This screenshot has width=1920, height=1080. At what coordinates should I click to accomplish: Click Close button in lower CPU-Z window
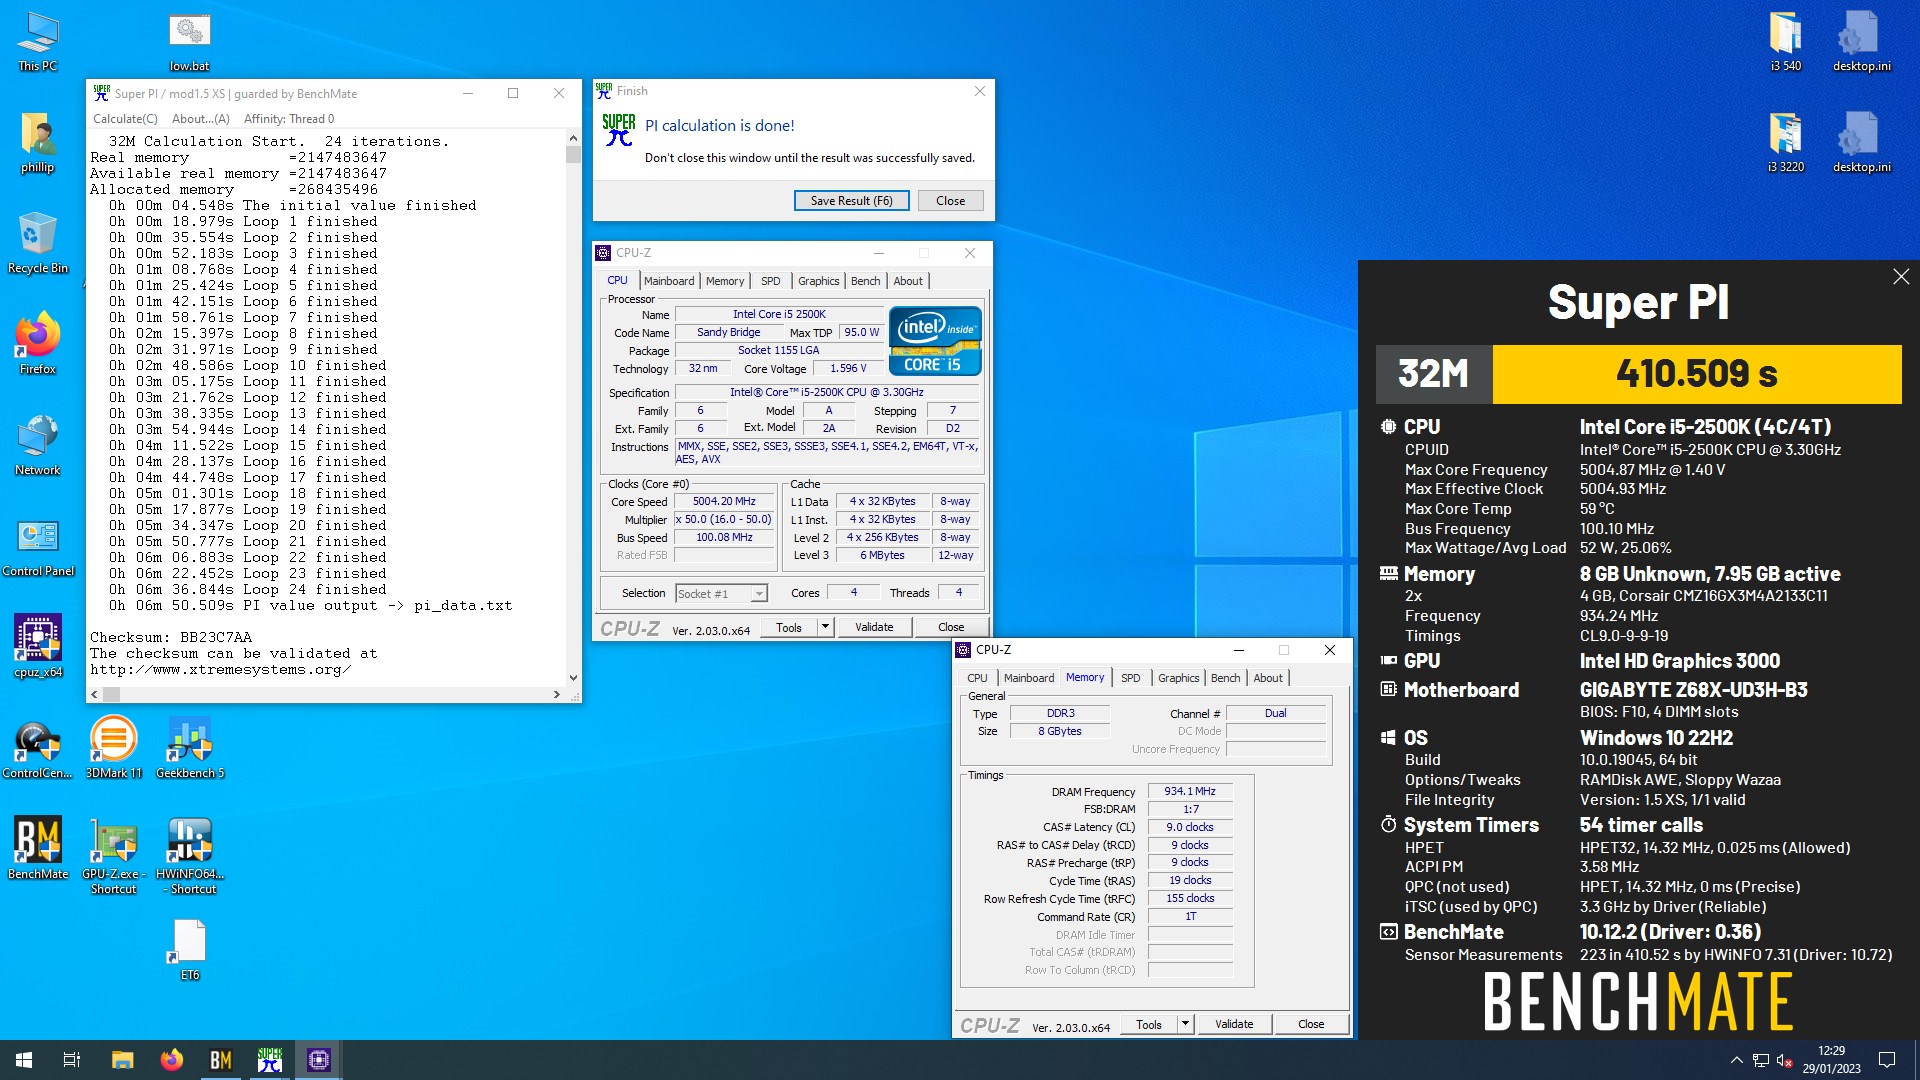(1311, 1024)
